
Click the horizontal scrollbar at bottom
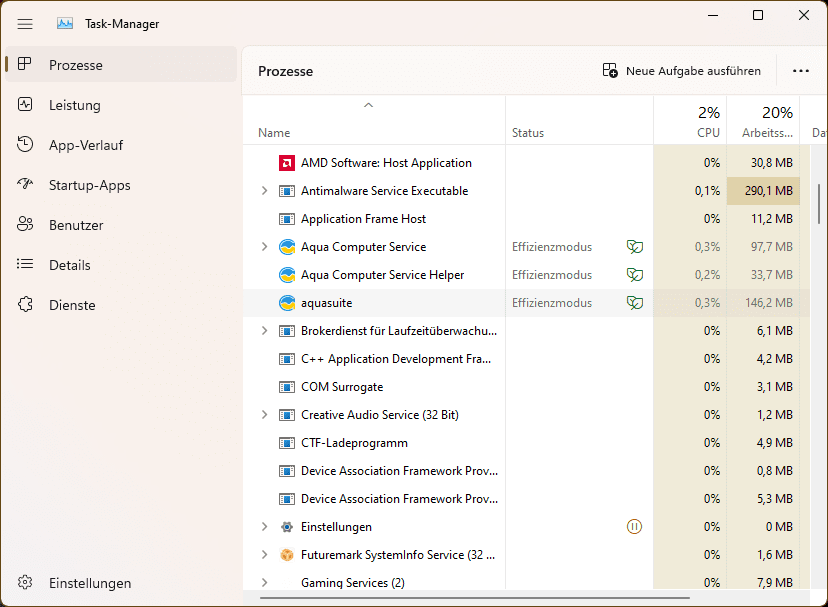(474, 598)
